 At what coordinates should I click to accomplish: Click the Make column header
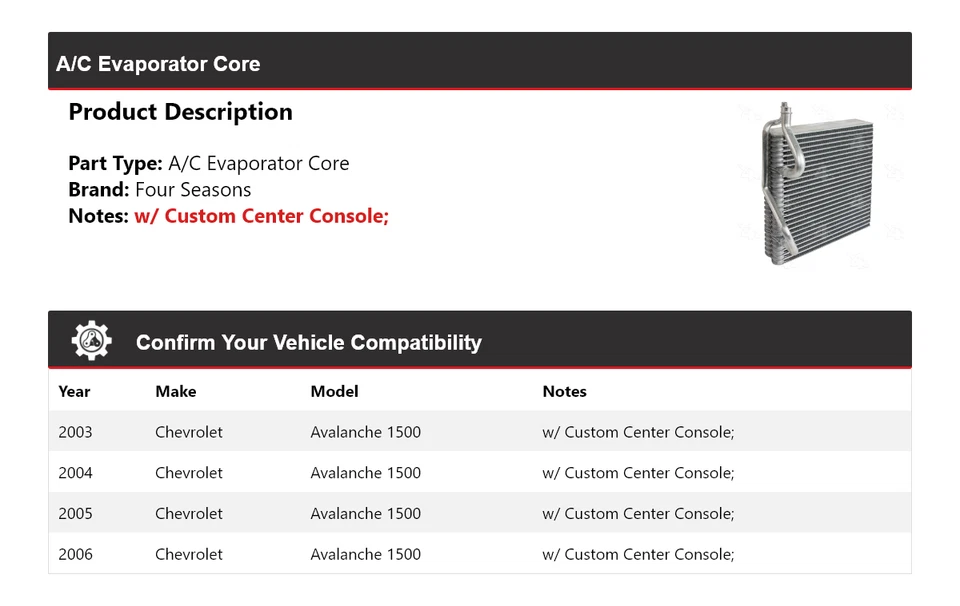[x=176, y=392]
